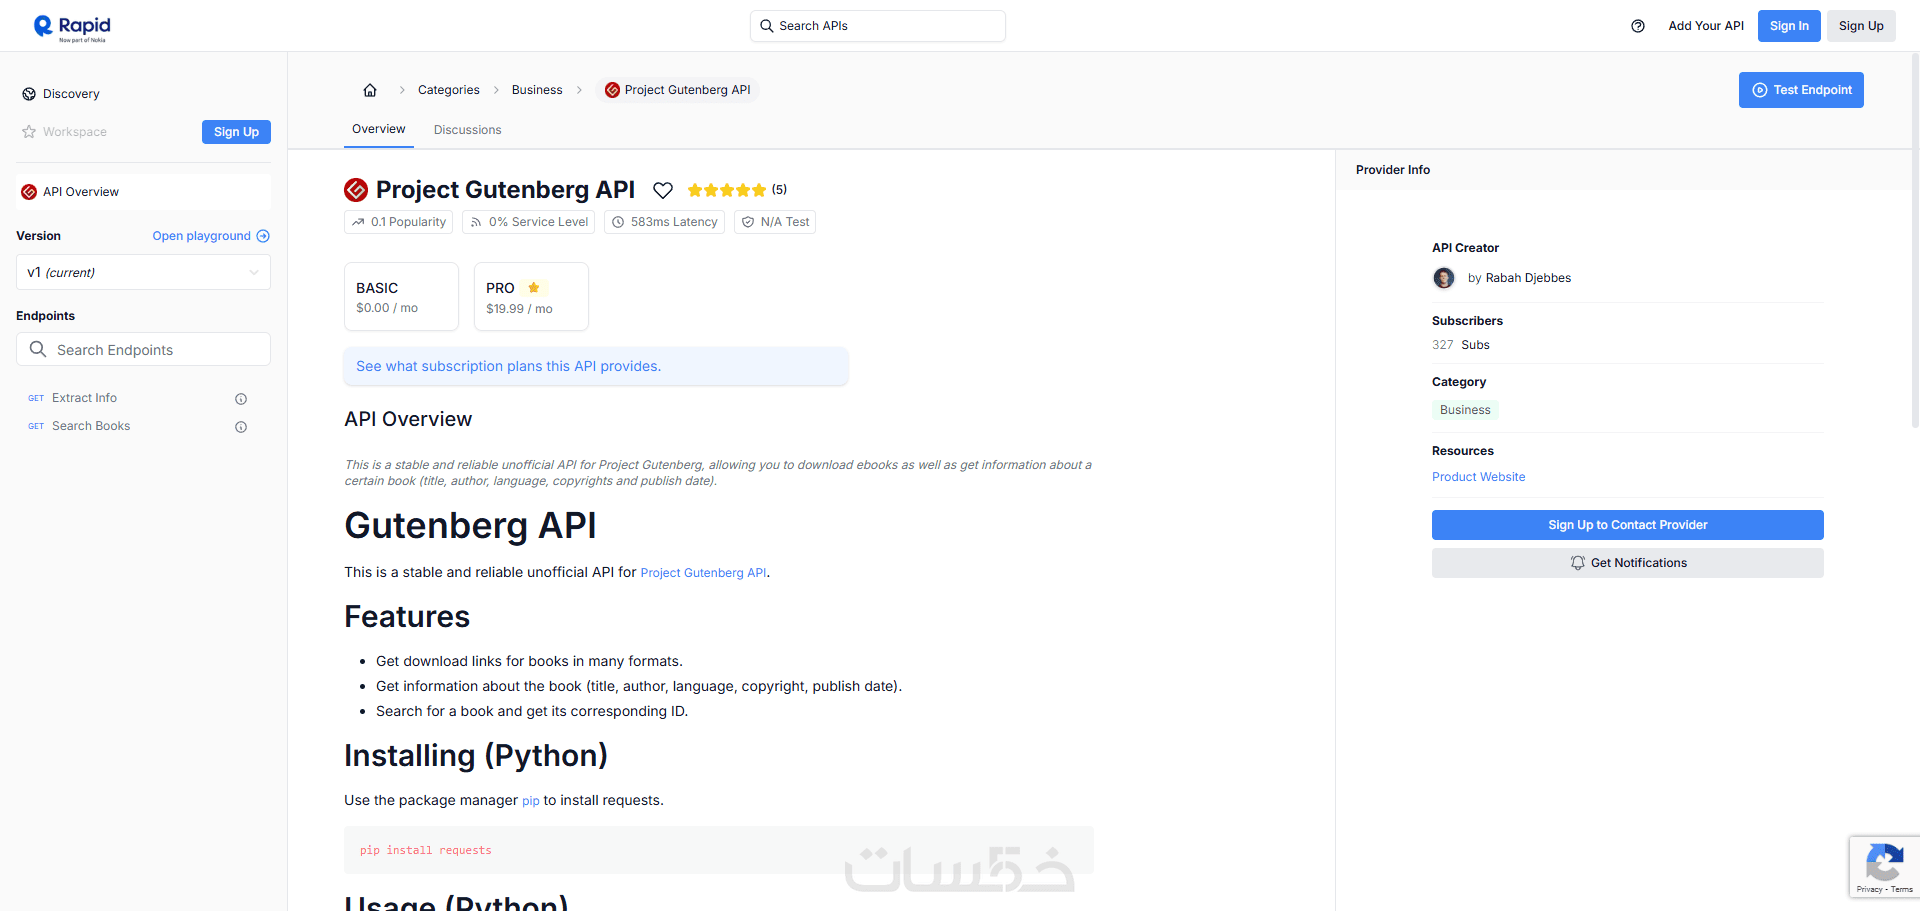Open Discovery in the sidebar
Image resolution: width=1920 pixels, height=911 pixels.
point(71,94)
